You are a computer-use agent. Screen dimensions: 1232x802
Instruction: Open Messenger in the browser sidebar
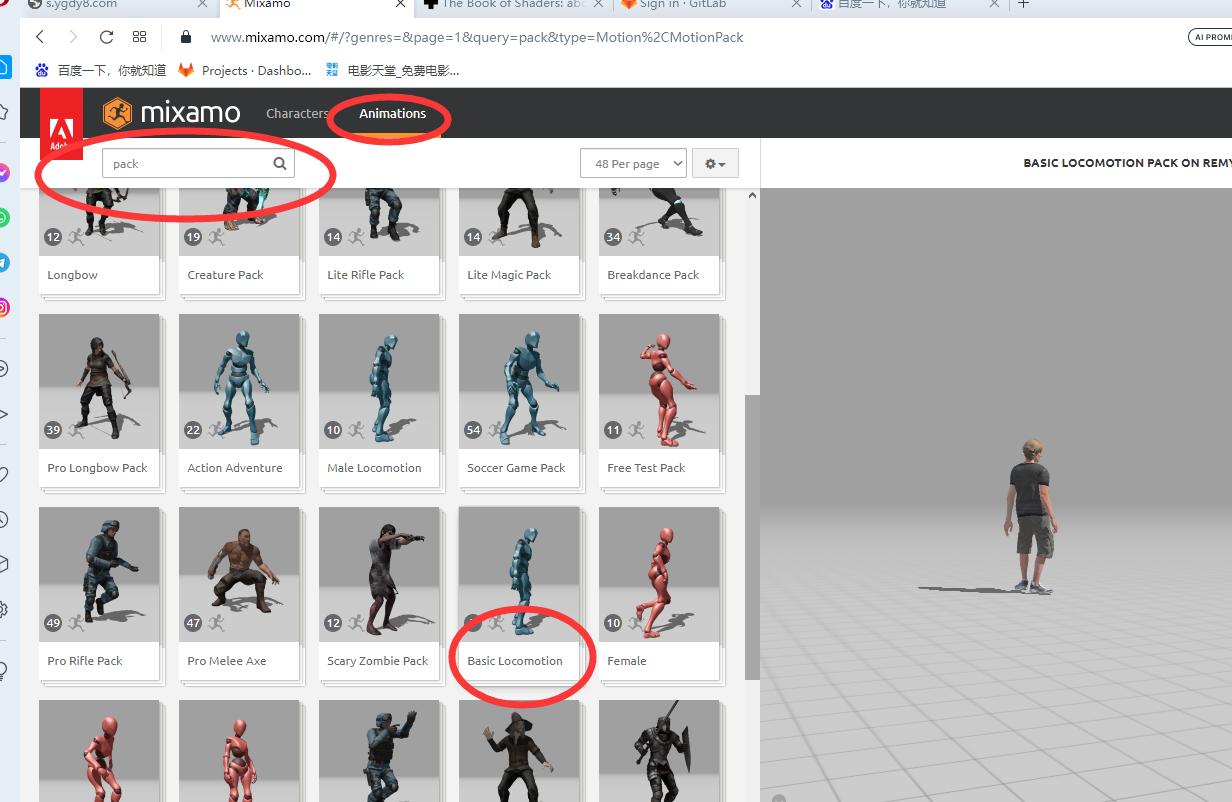4,172
